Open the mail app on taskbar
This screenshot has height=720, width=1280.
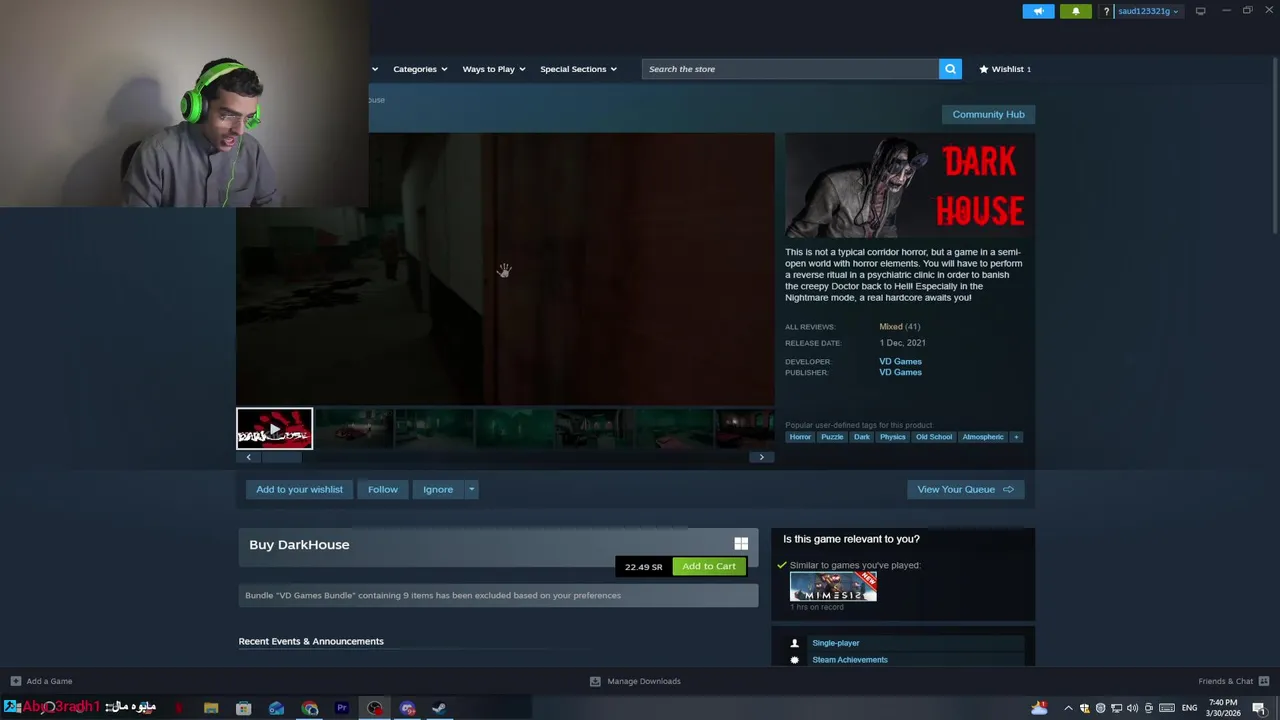276,708
